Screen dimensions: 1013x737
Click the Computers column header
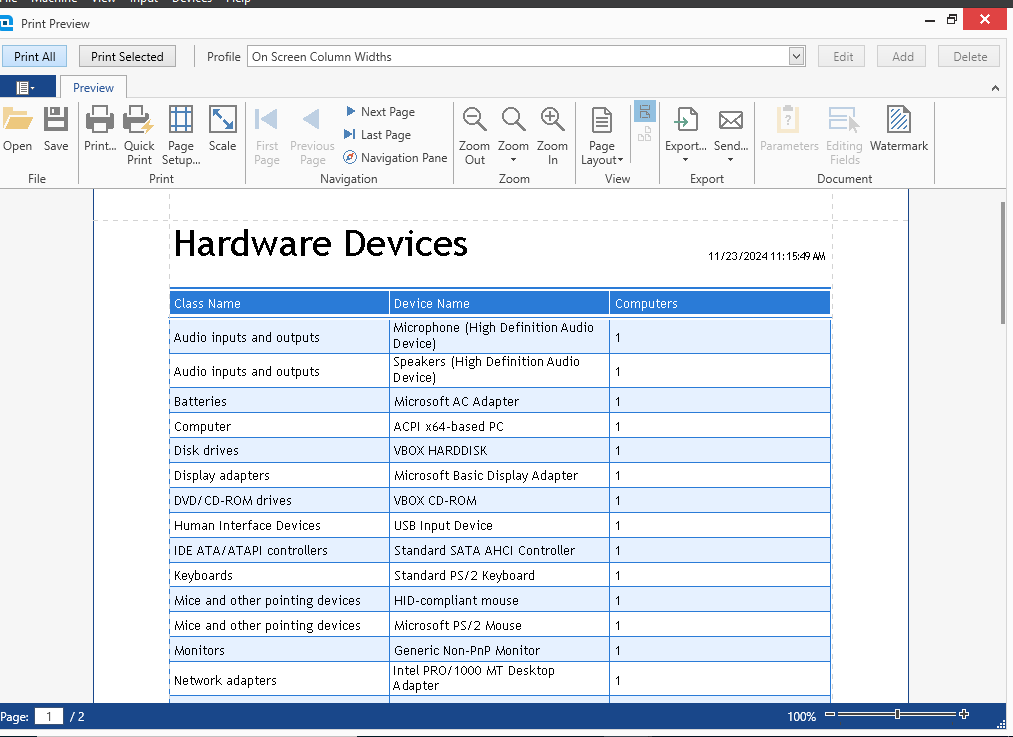(720, 303)
